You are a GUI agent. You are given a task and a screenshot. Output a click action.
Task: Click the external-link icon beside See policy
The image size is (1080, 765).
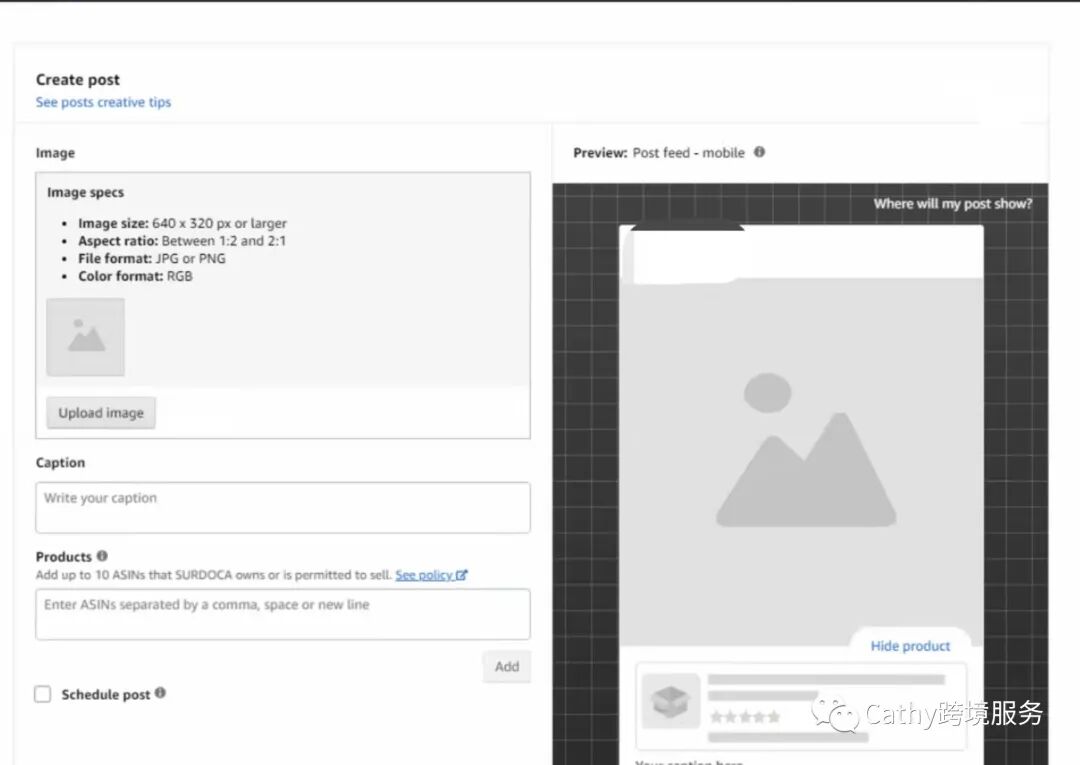coord(461,575)
